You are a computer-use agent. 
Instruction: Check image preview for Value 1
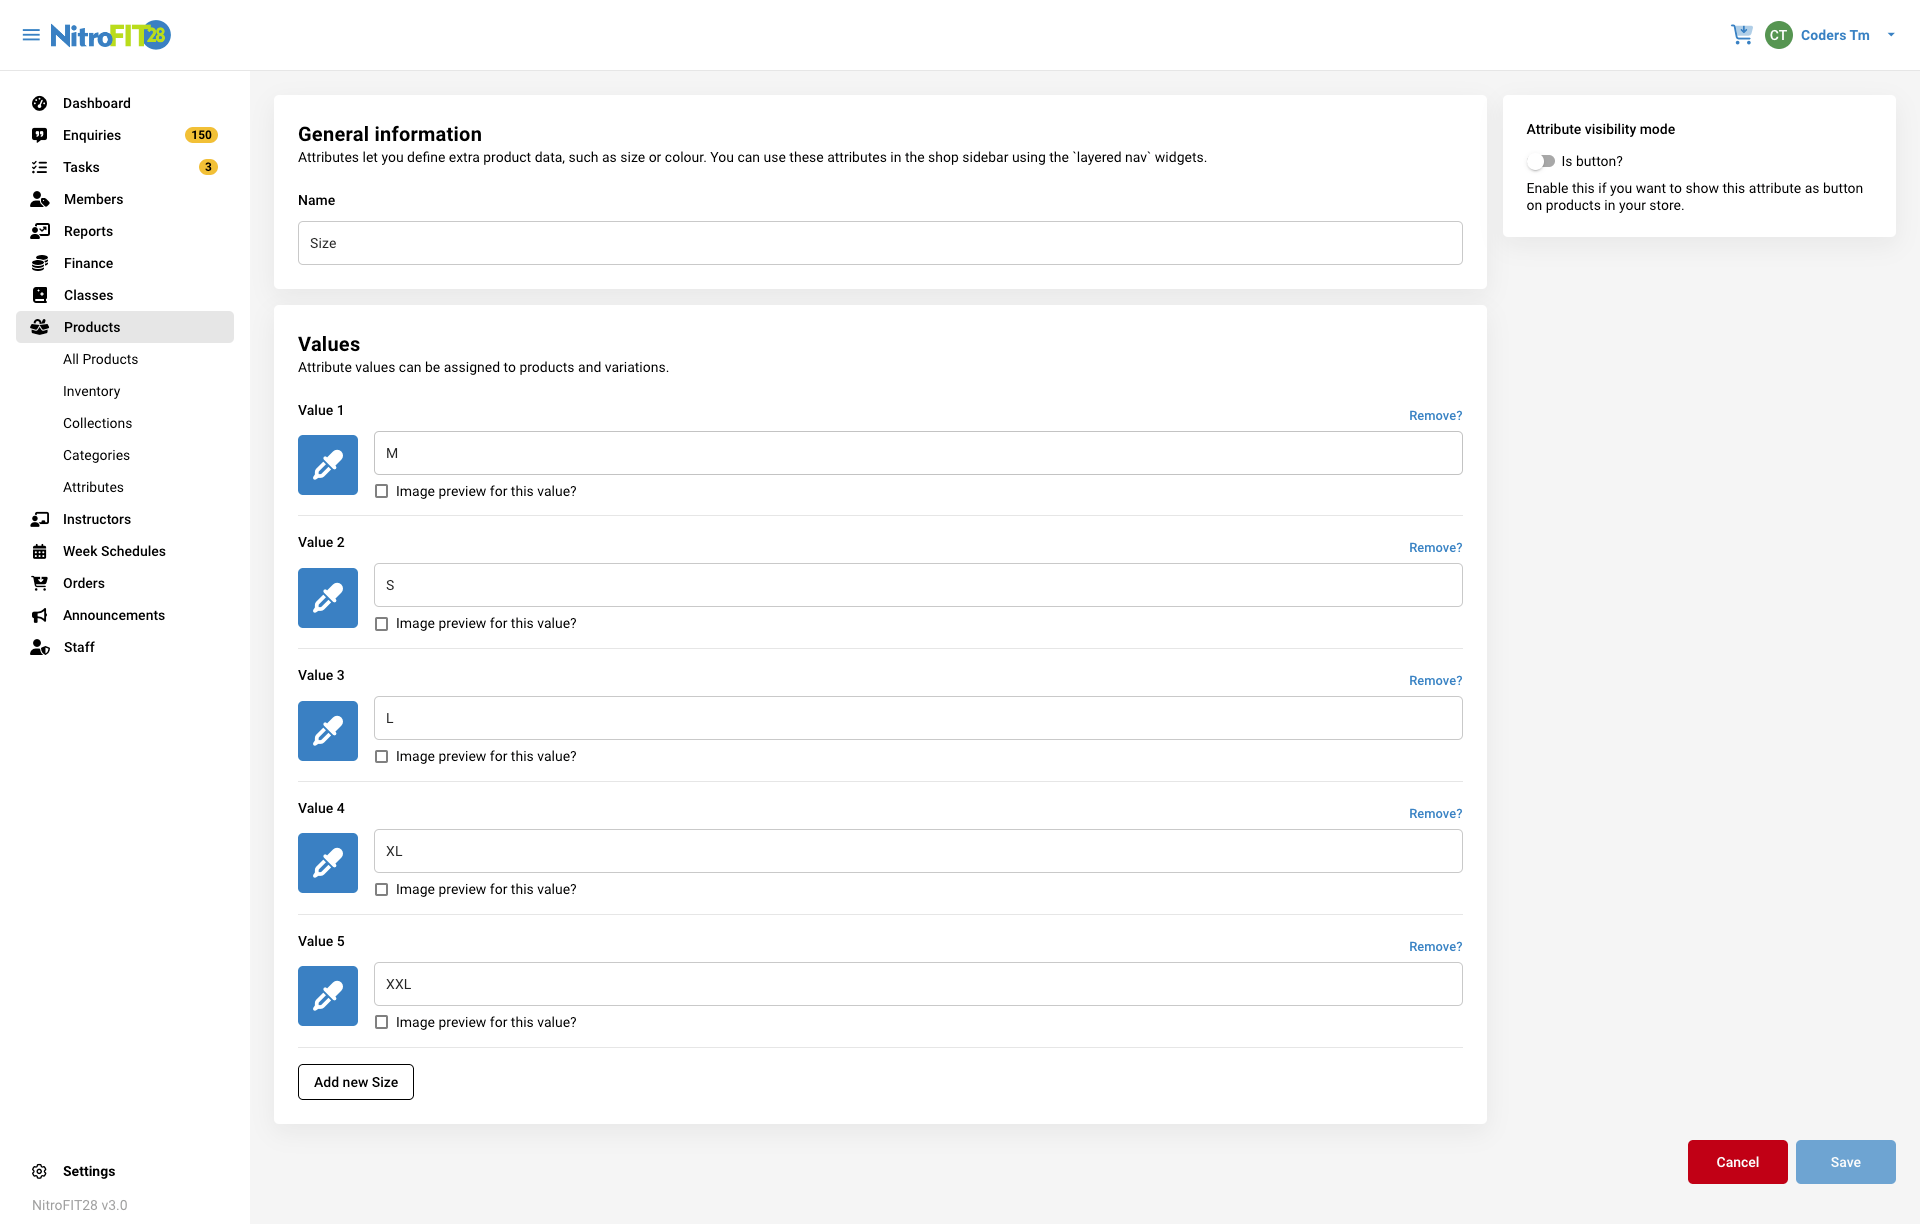382,491
